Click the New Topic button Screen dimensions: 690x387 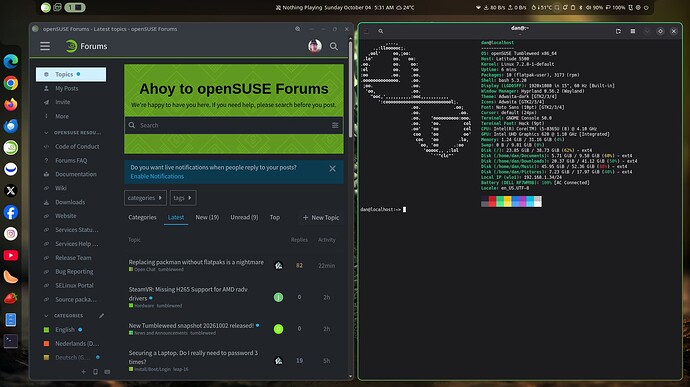[321, 217]
